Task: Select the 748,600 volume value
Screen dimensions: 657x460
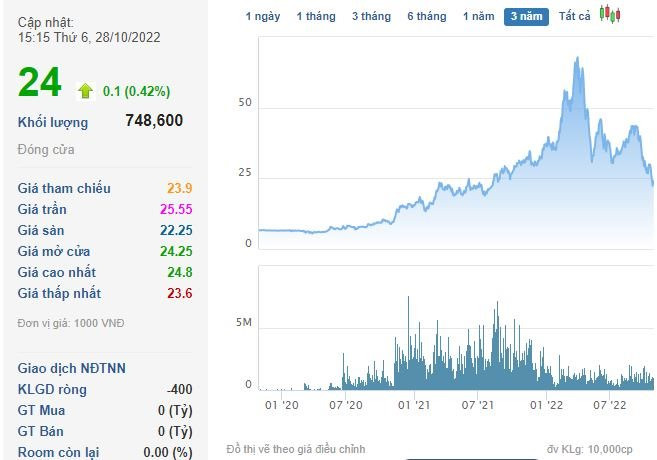Action: pyautogui.click(x=154, y=121)
